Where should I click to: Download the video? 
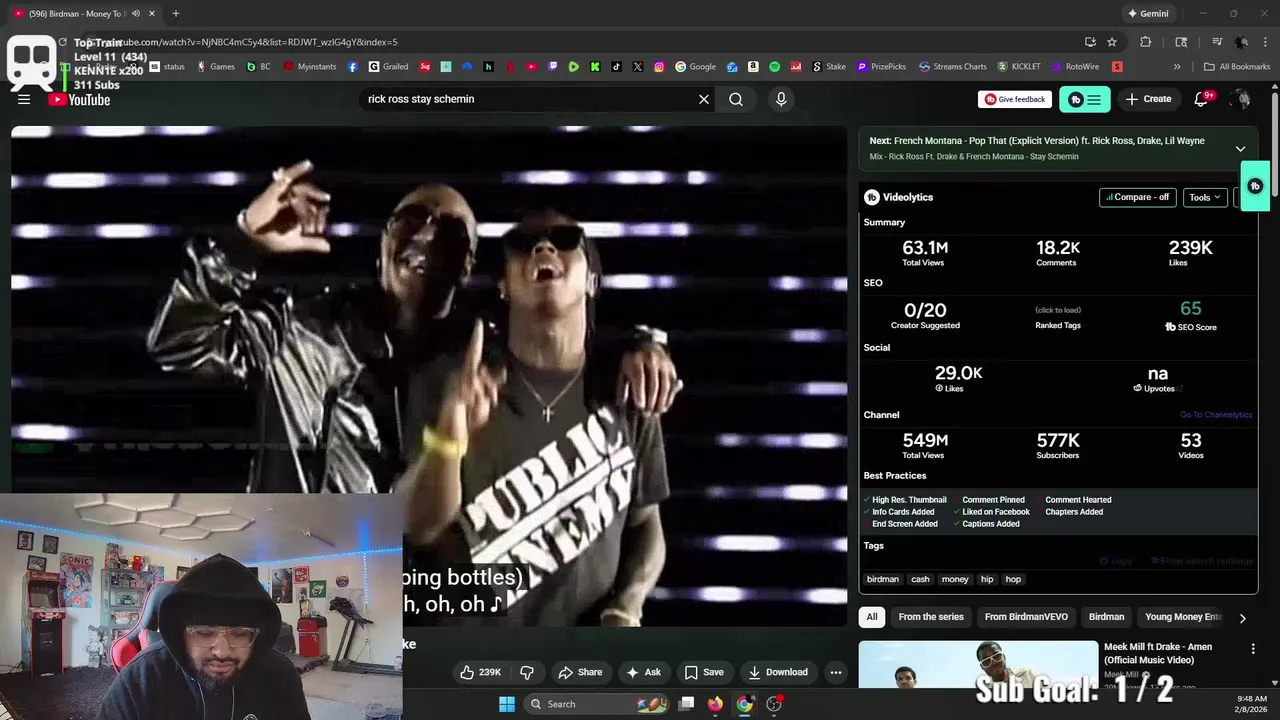pyautogui.click(x=778, y=672)
